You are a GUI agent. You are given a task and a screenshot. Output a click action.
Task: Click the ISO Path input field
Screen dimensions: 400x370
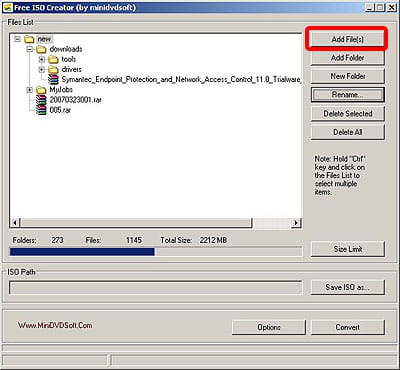tap(155, 288)
